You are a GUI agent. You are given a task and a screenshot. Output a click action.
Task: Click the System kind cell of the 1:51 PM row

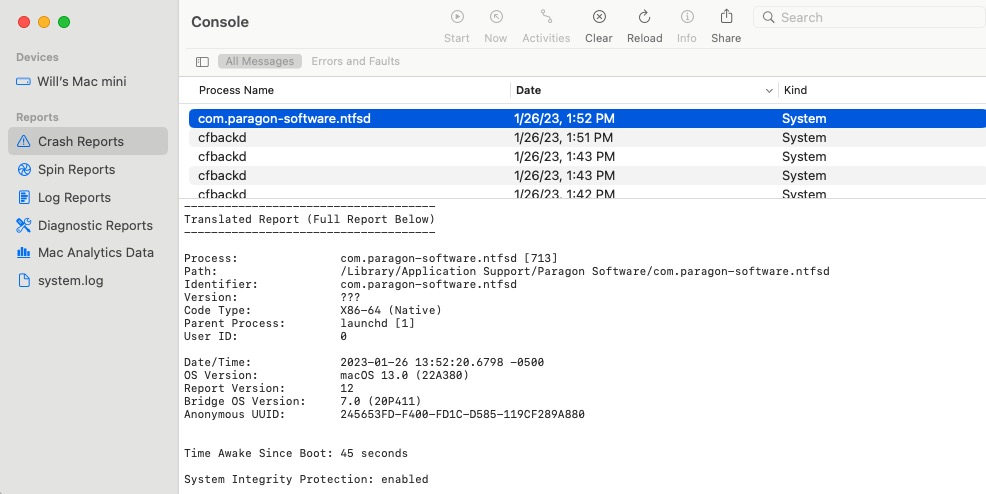pos(804,138)
